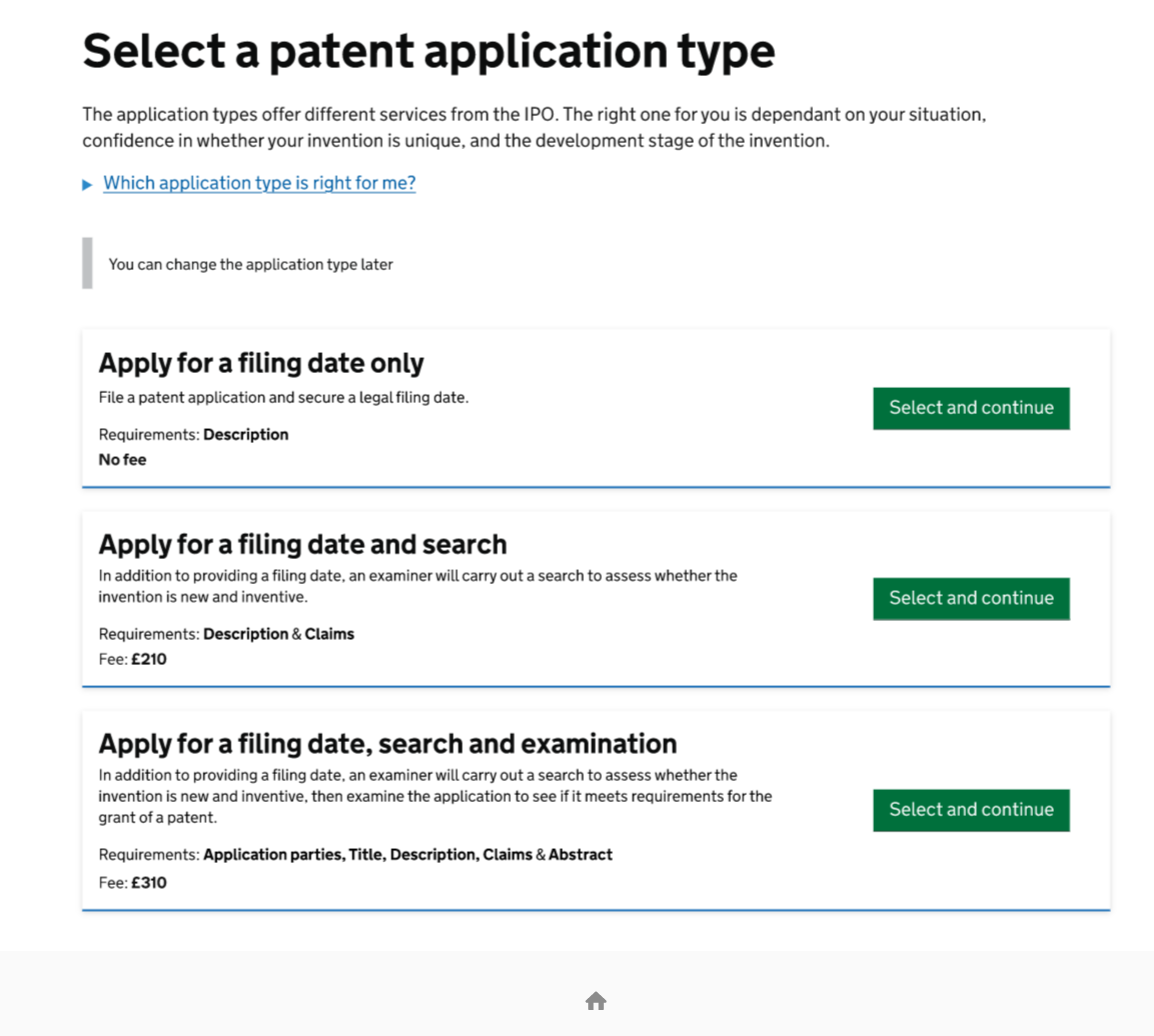Click the requirements line listing 'Application parties, Title'
Image resolution: width=1154 pixels, height=1036 pixels.
point(355,855)
